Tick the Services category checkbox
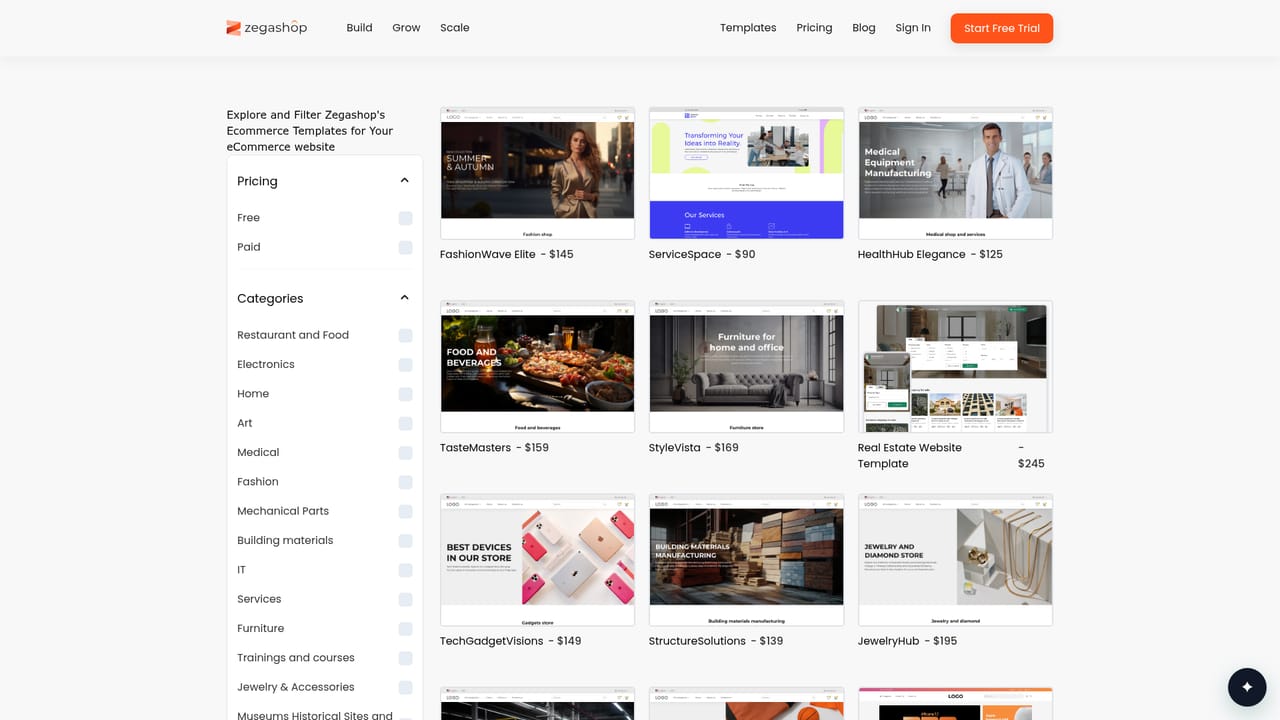This screenshot has width=1280, height=720. [405, 599]
